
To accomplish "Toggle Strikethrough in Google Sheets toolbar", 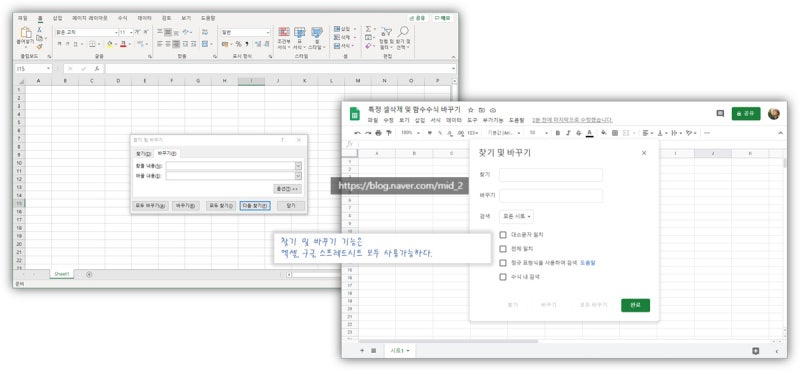I will pos(578,133).
